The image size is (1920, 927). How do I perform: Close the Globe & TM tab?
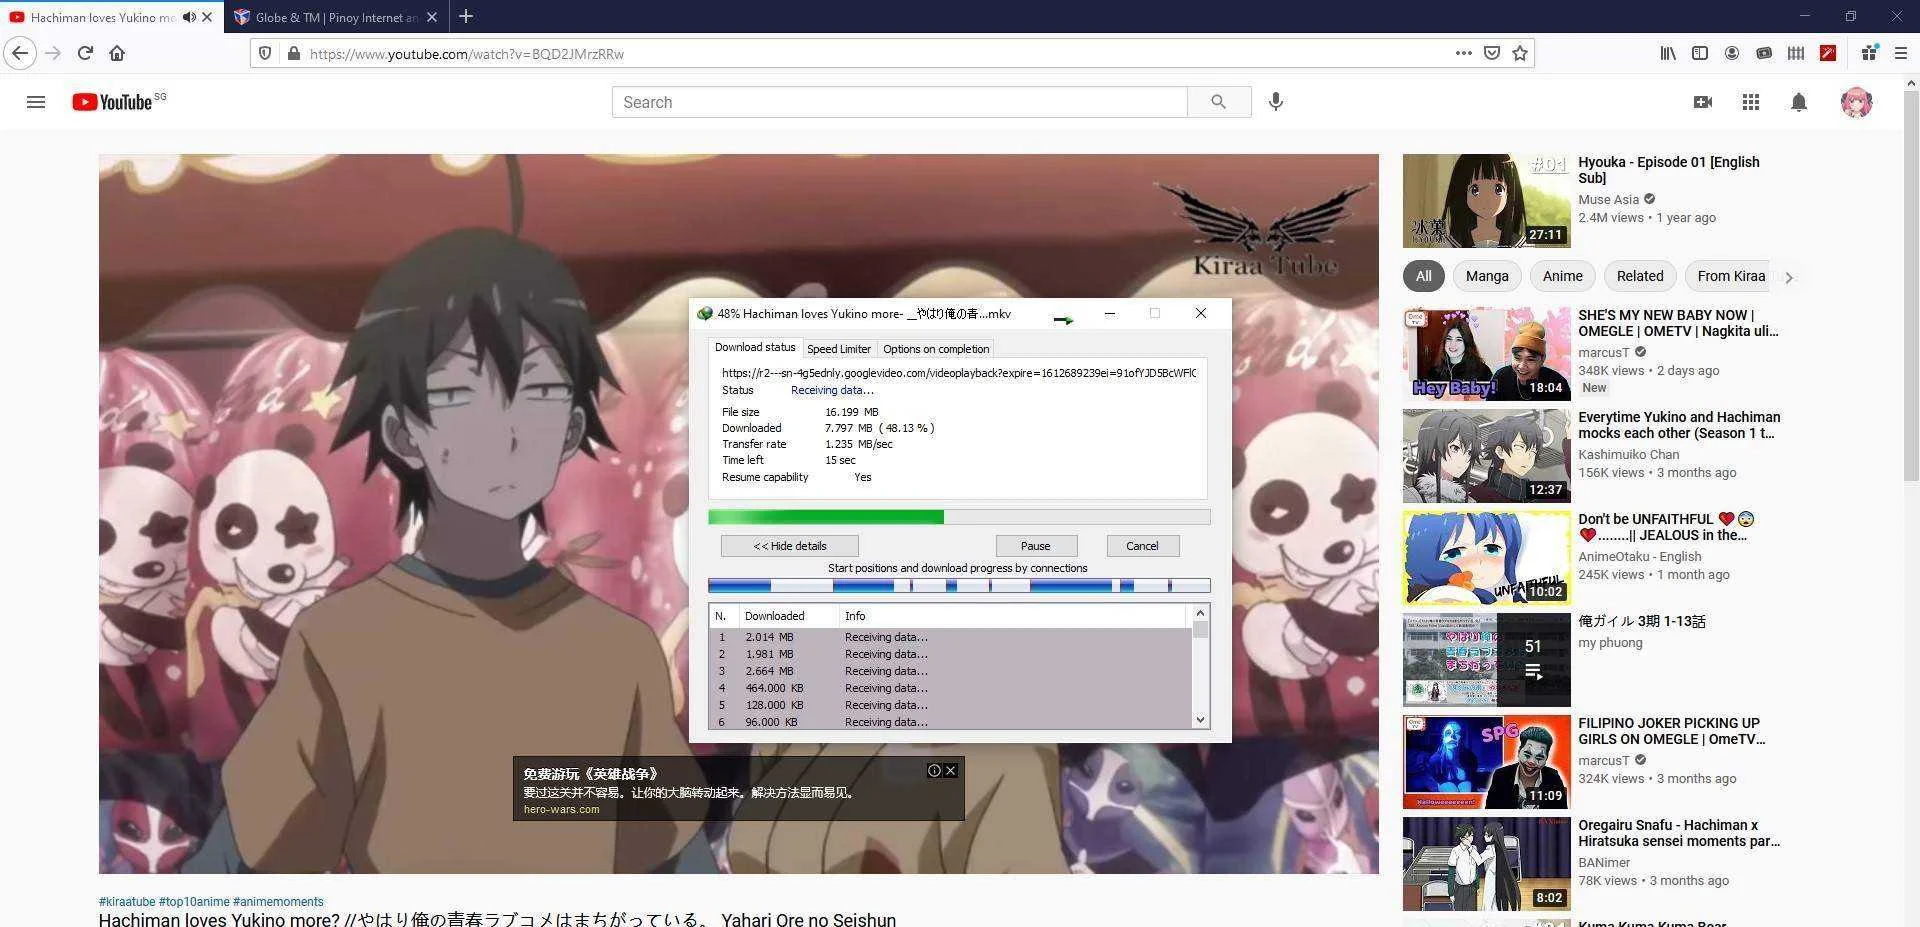432,17
